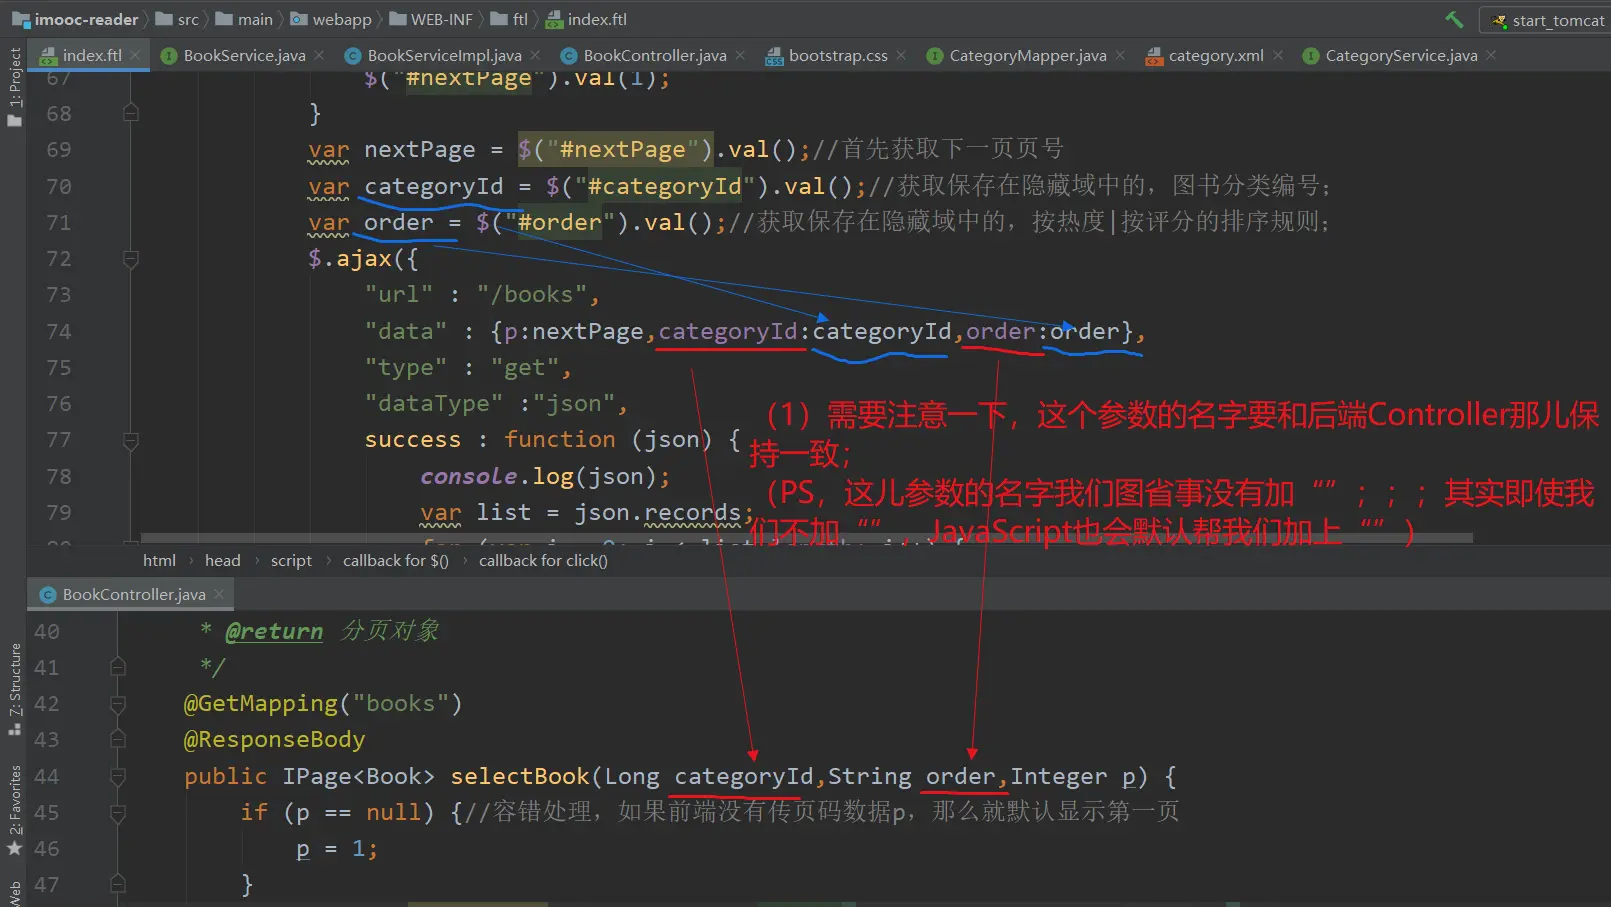Close the top BookController.java tab
This screenshot has width=1611, height=907.
(740, 55)
